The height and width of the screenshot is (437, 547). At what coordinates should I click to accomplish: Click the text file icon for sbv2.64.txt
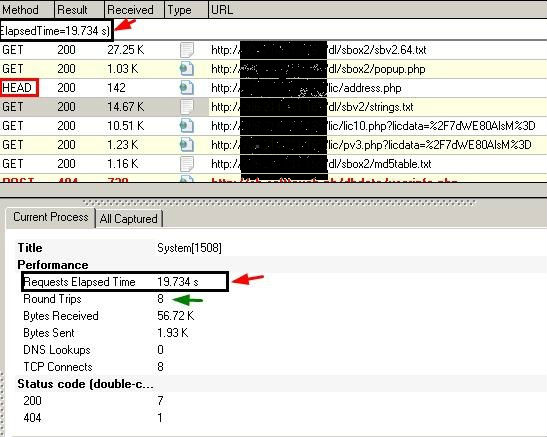coord(187,50)
